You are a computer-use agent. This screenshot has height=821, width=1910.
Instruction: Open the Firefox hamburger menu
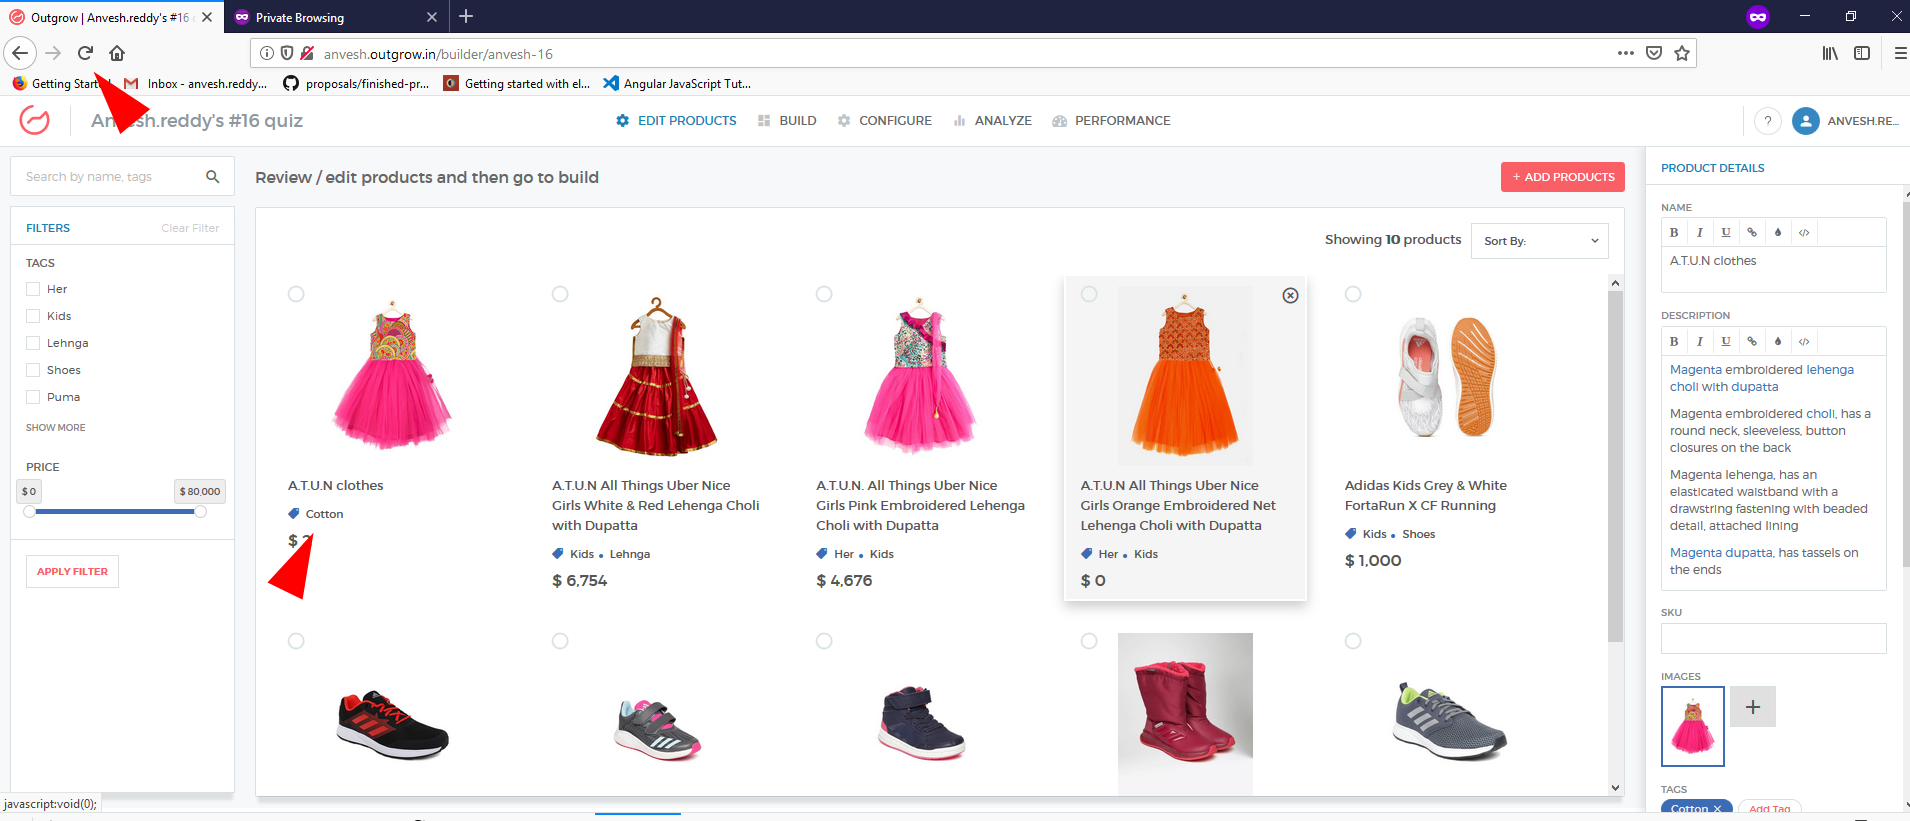(x=1900, y=53)
